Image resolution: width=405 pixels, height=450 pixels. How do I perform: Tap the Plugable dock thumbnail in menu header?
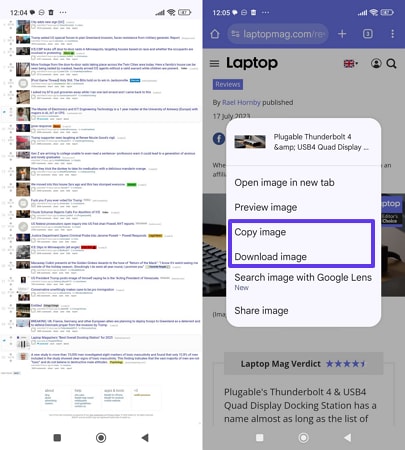click(250, 142)
